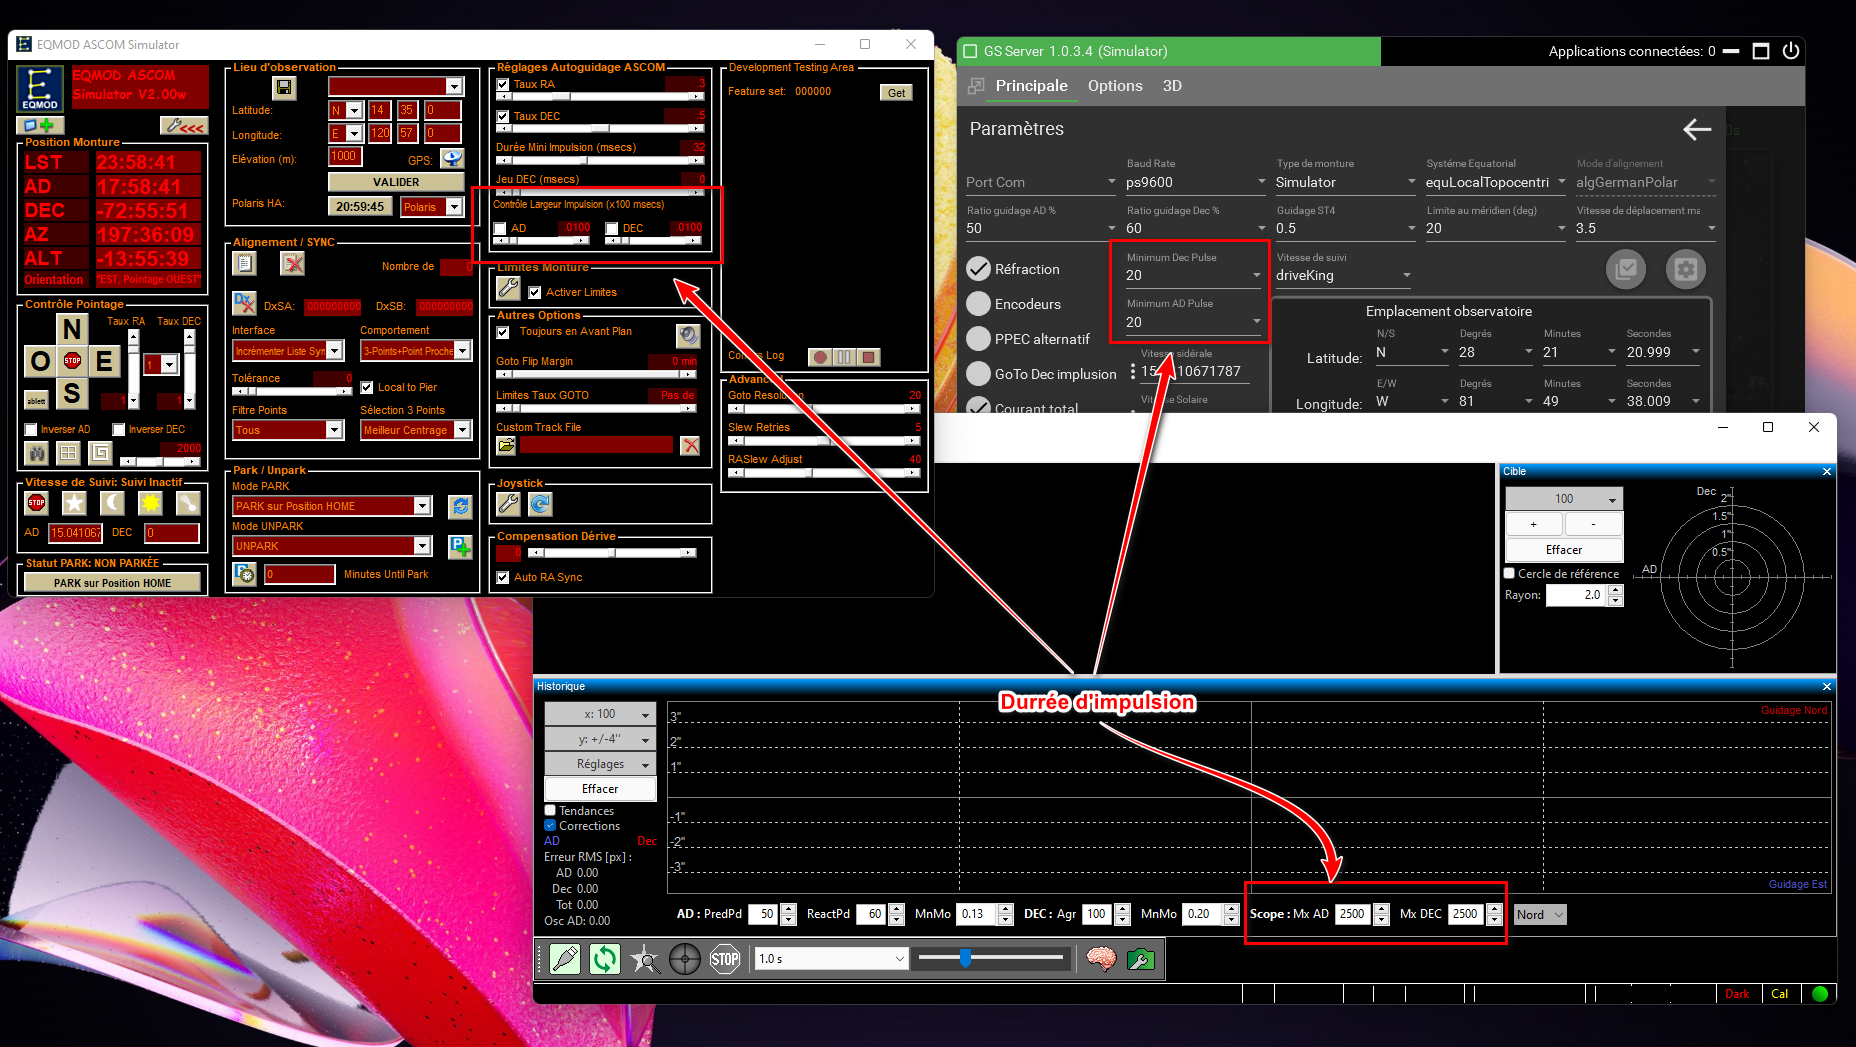Click the GPS satellite dish icon

tap(452, 158)
